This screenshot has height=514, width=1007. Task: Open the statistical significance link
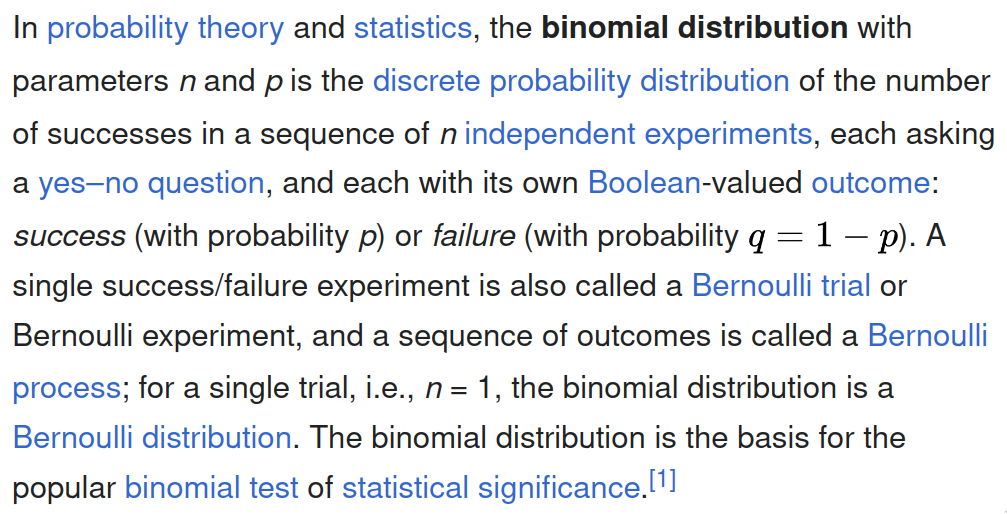491,488
